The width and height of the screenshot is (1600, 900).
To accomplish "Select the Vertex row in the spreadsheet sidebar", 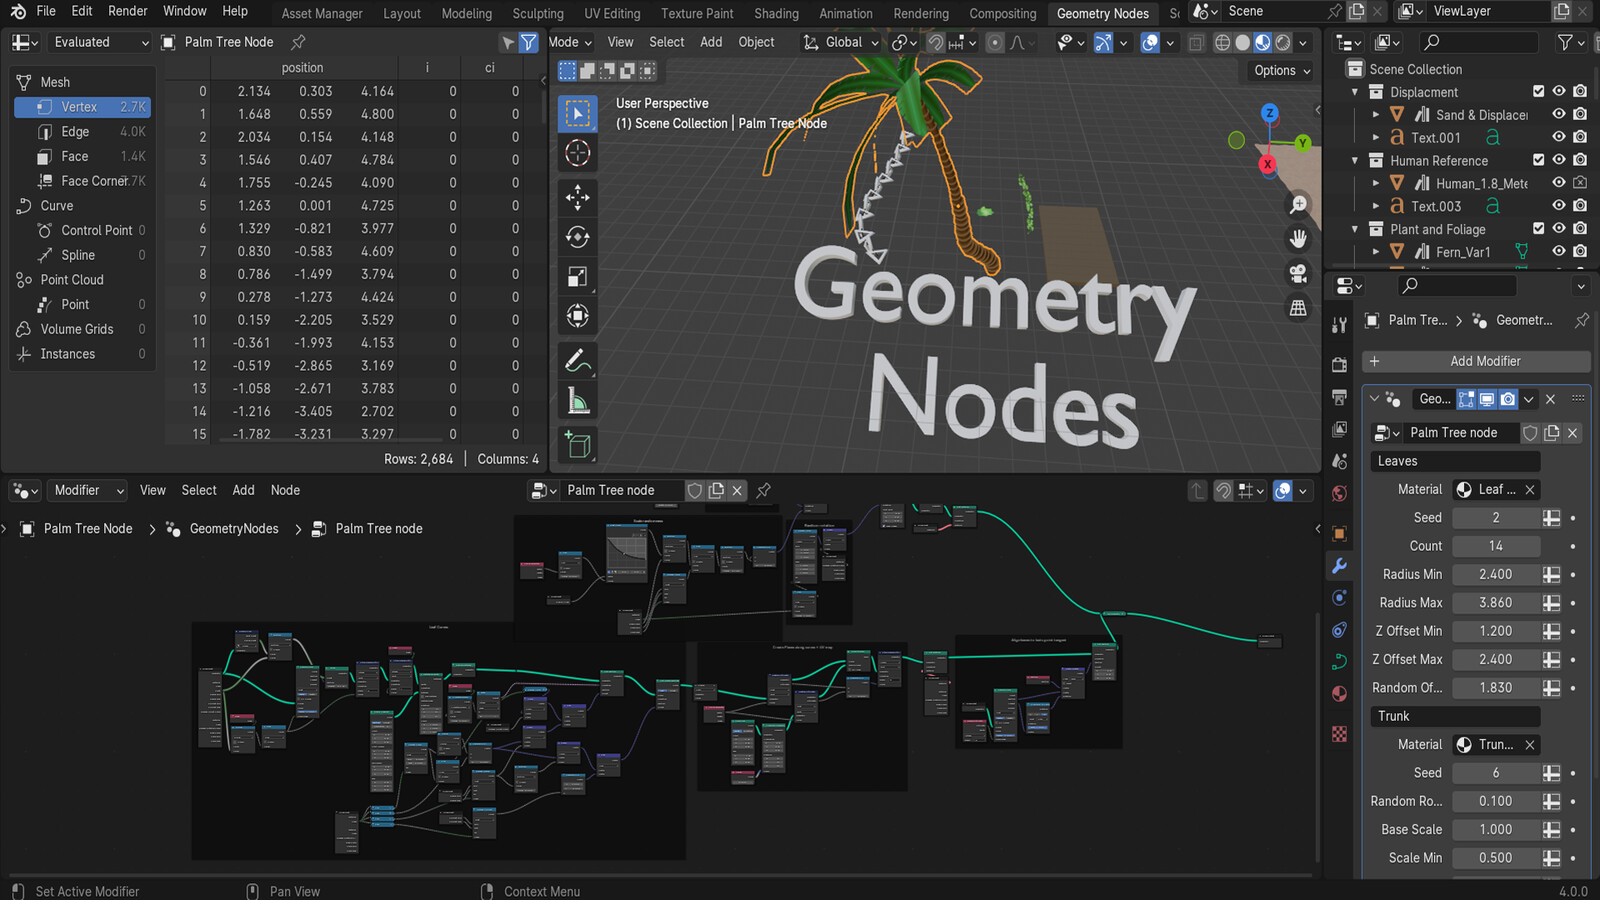I will [80, 107].
